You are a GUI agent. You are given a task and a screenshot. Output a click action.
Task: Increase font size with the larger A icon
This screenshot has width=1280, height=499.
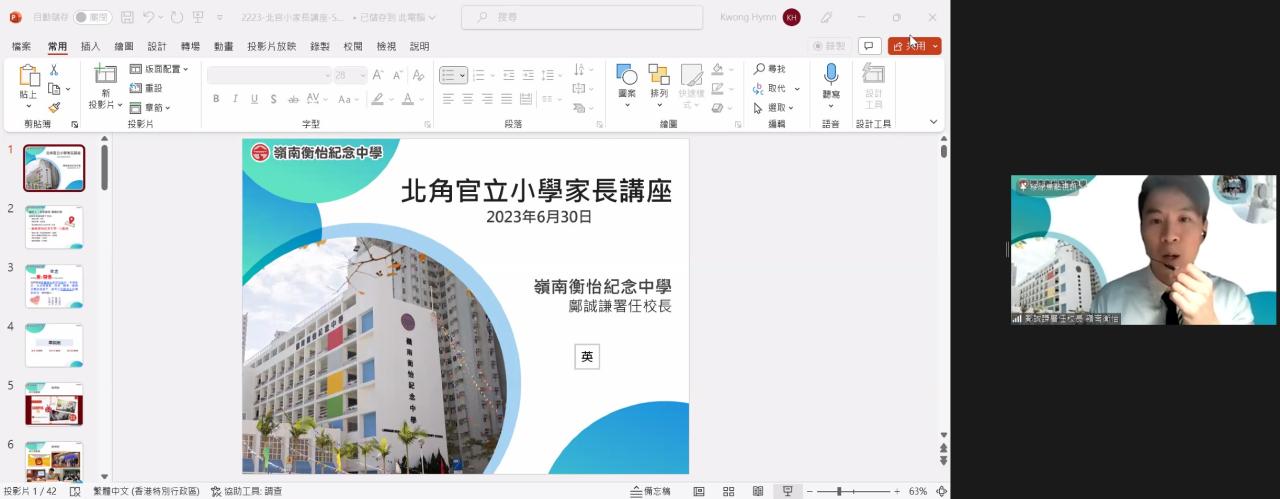coord(378,75)
